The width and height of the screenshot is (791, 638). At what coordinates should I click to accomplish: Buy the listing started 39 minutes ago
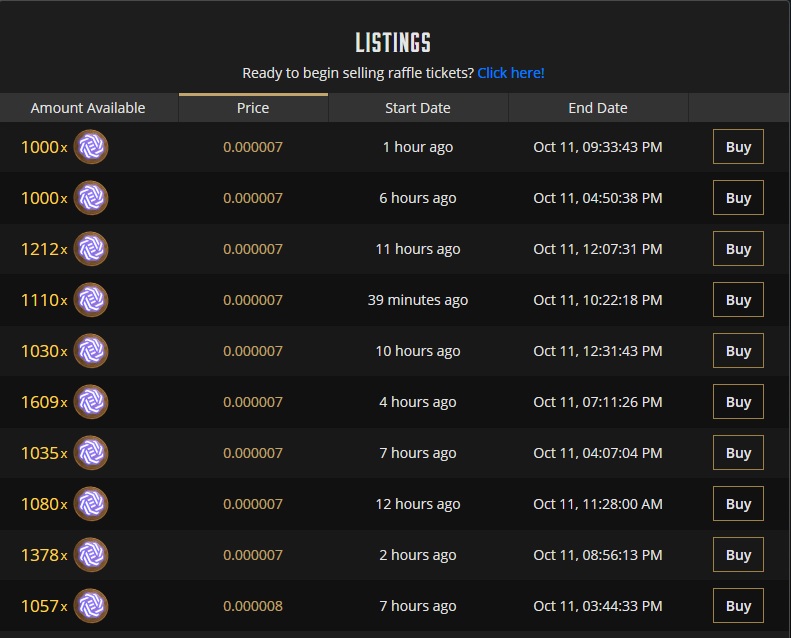tap(738, 300)
